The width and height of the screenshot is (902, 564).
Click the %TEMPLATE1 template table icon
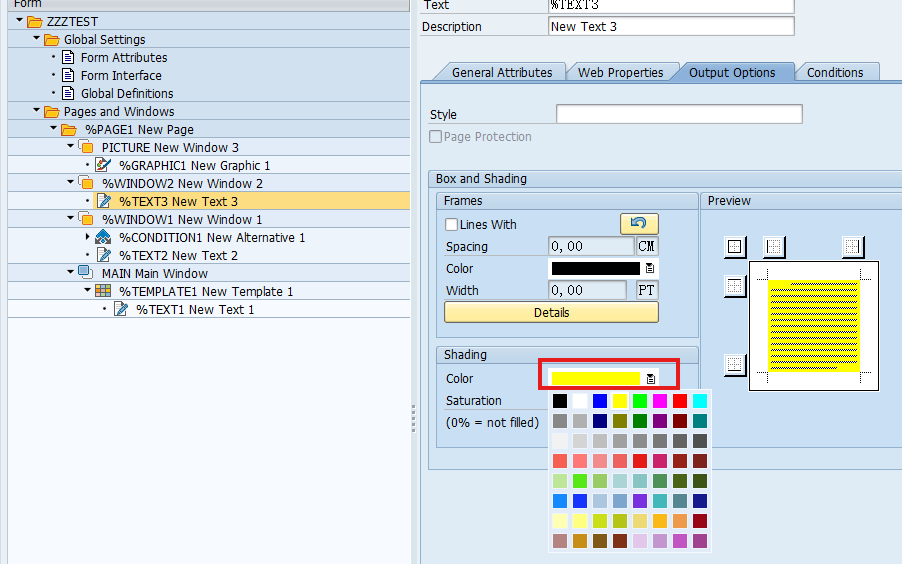[103, 291]
